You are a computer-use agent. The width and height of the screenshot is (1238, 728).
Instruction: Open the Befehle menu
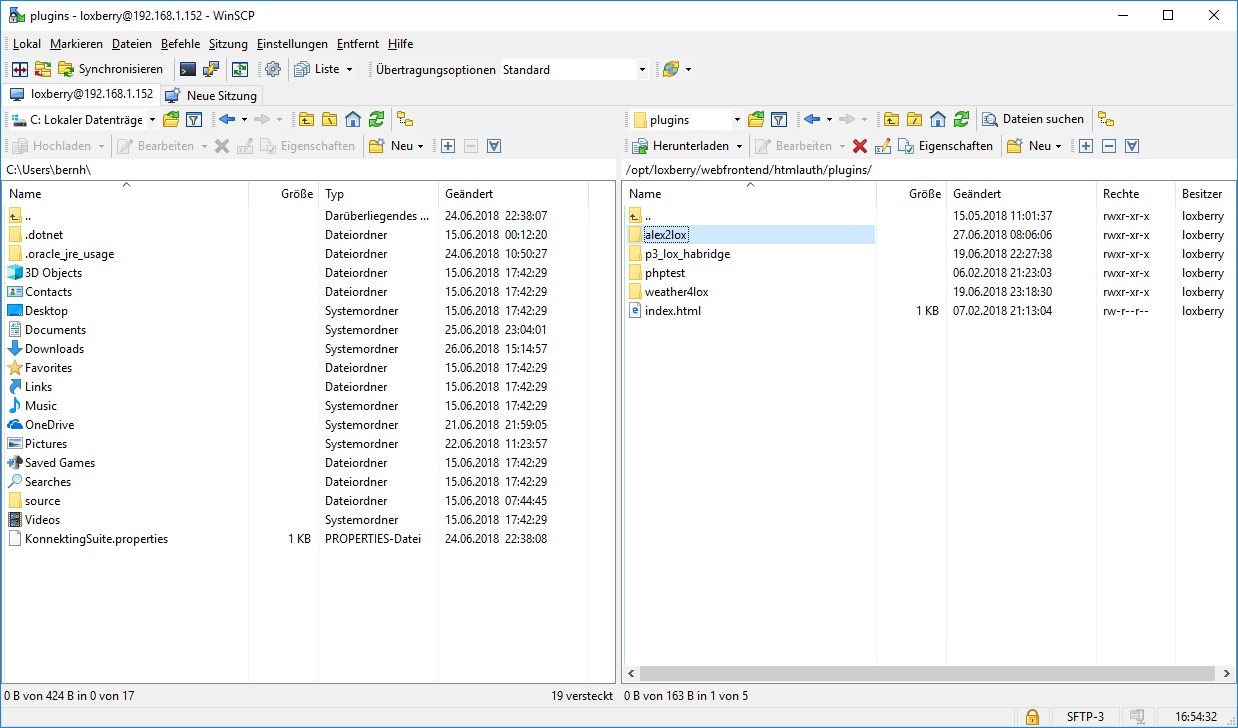click(x=180, y=44)
